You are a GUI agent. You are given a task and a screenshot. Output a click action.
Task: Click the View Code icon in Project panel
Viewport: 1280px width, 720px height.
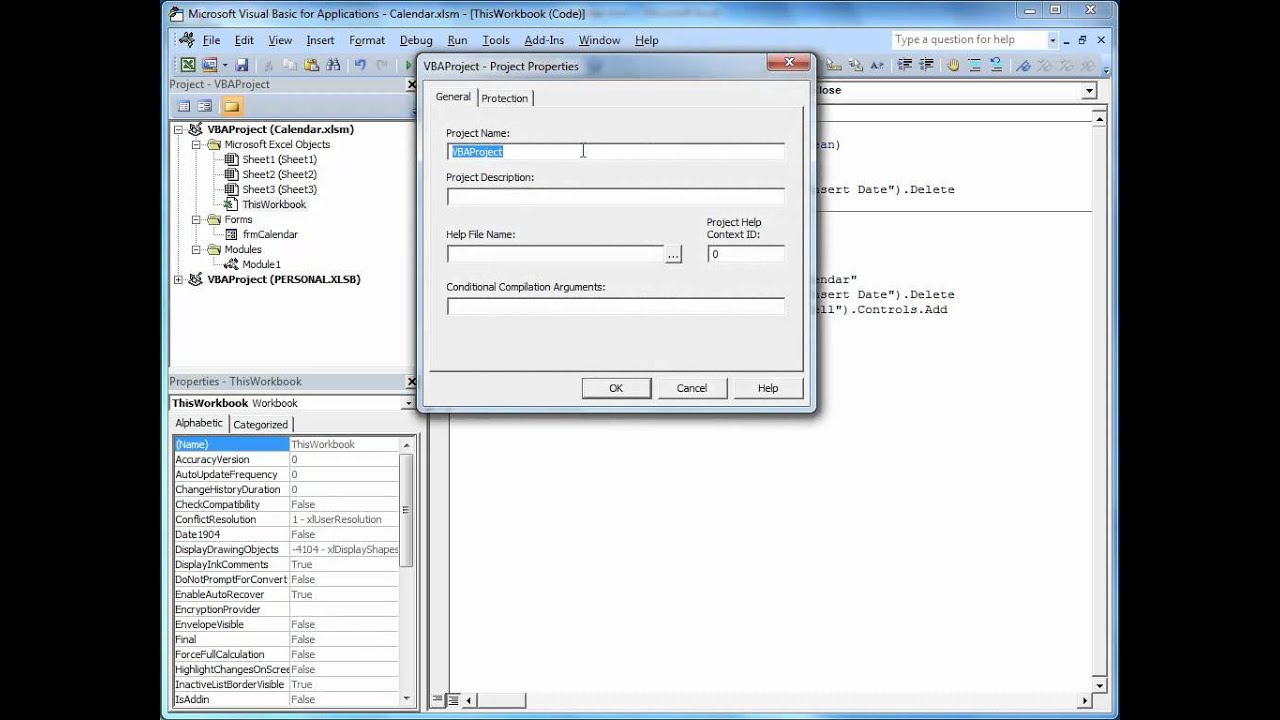(184, 106)
